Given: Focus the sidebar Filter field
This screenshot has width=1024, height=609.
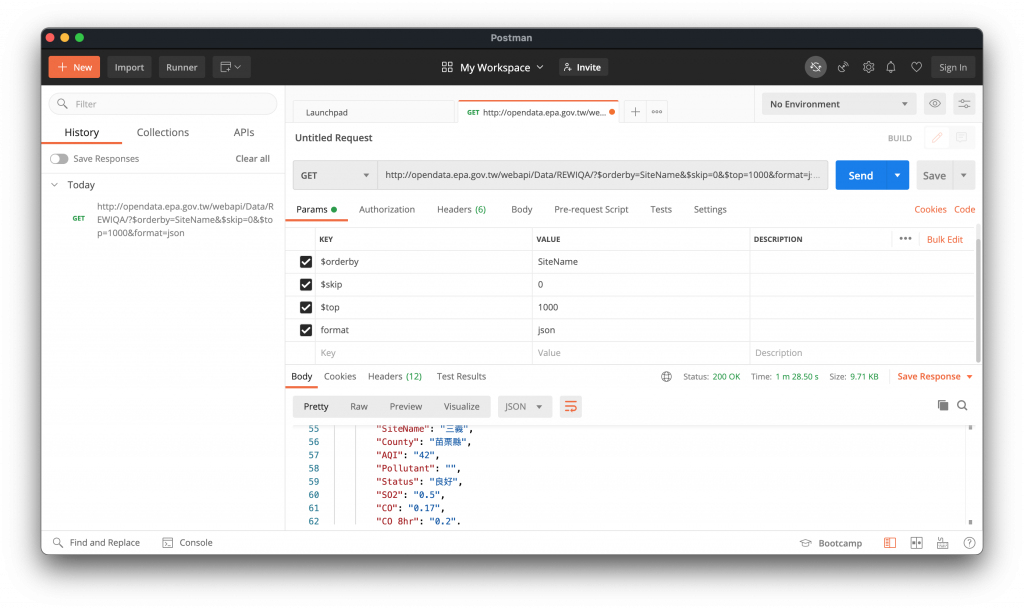Looking at the screenshot, I should tap(163, 104).
